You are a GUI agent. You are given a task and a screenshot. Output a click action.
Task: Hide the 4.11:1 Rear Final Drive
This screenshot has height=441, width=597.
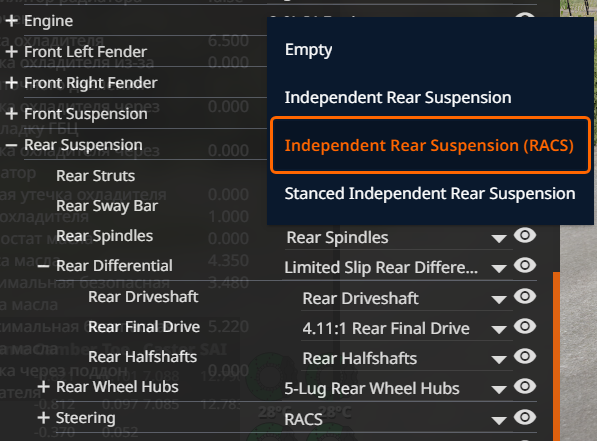click(525, 326)
